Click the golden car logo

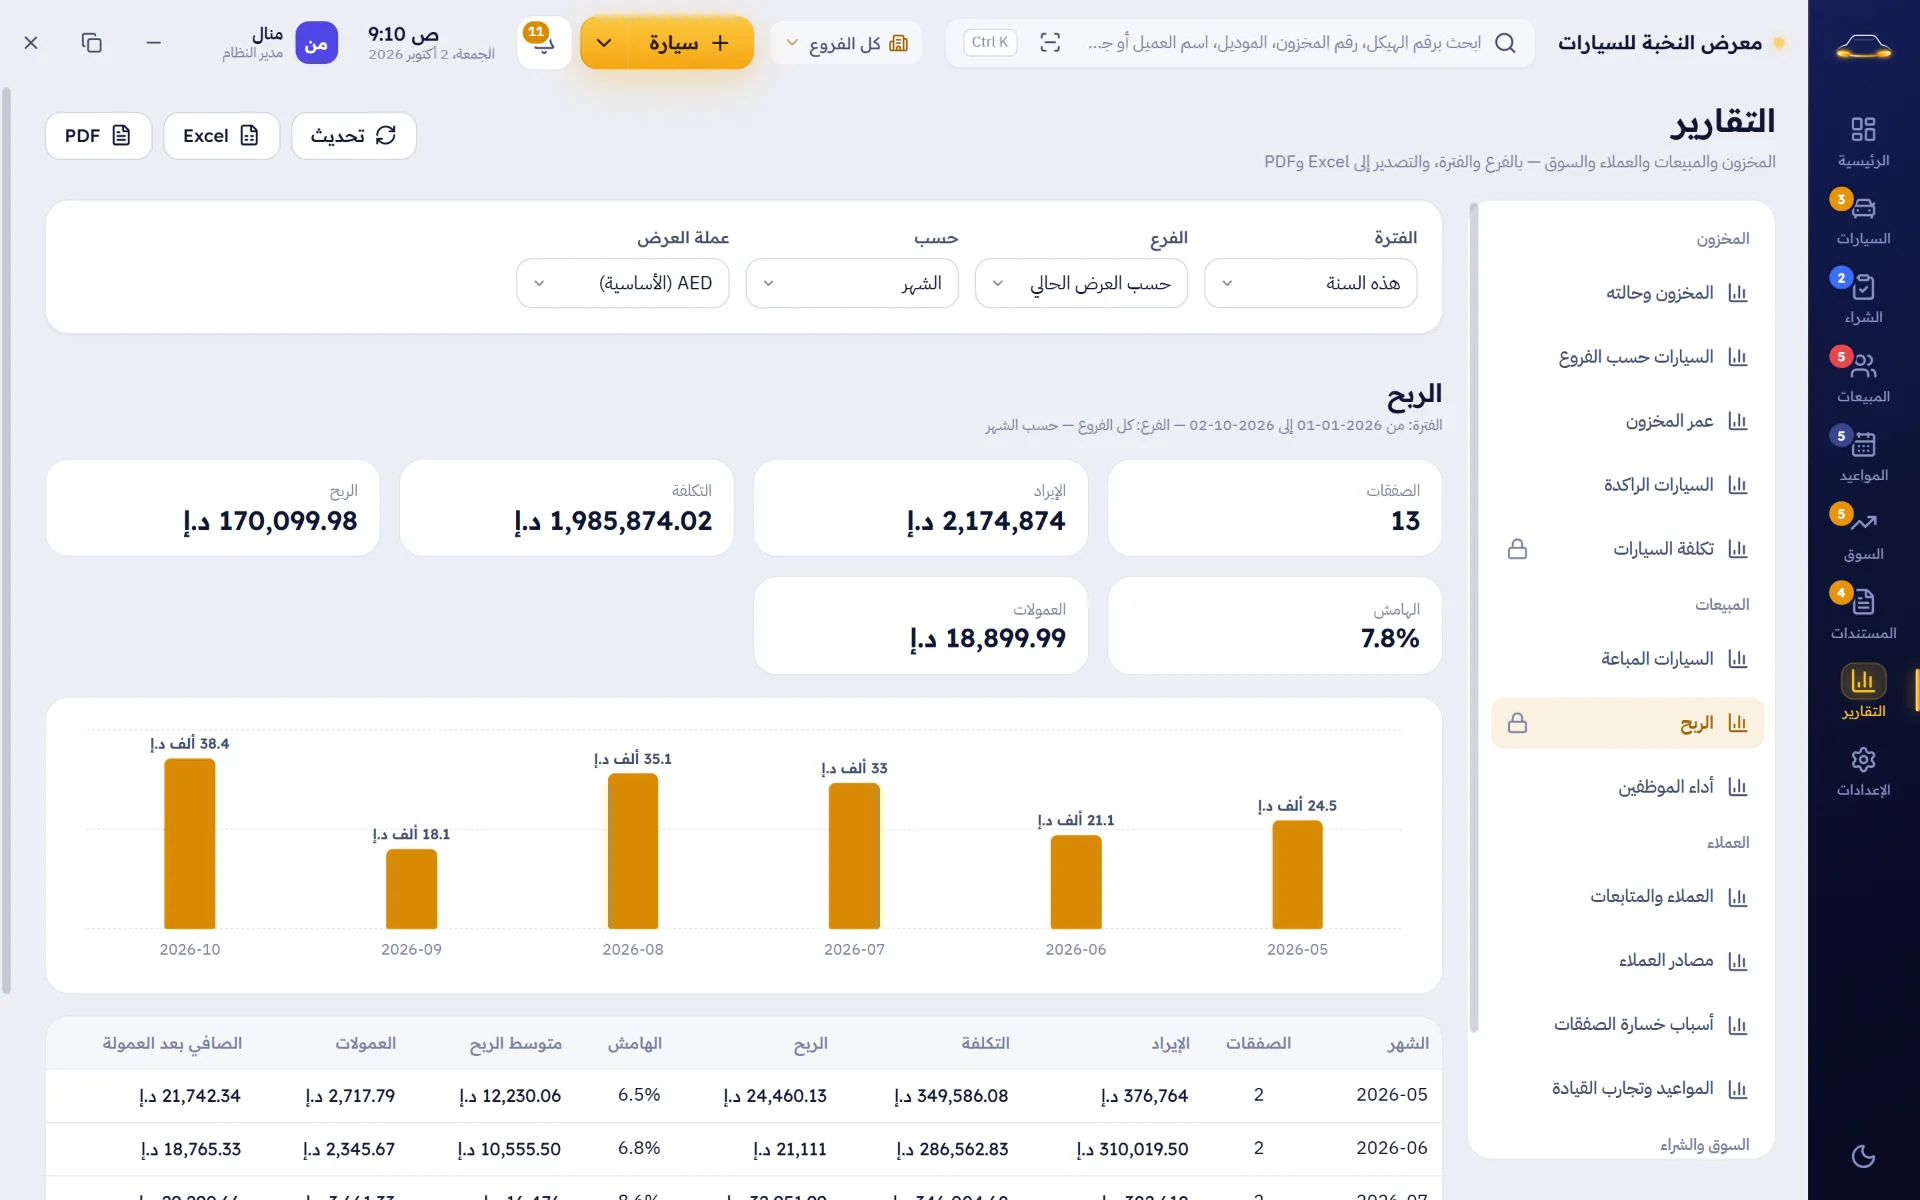pos(1863,45)
